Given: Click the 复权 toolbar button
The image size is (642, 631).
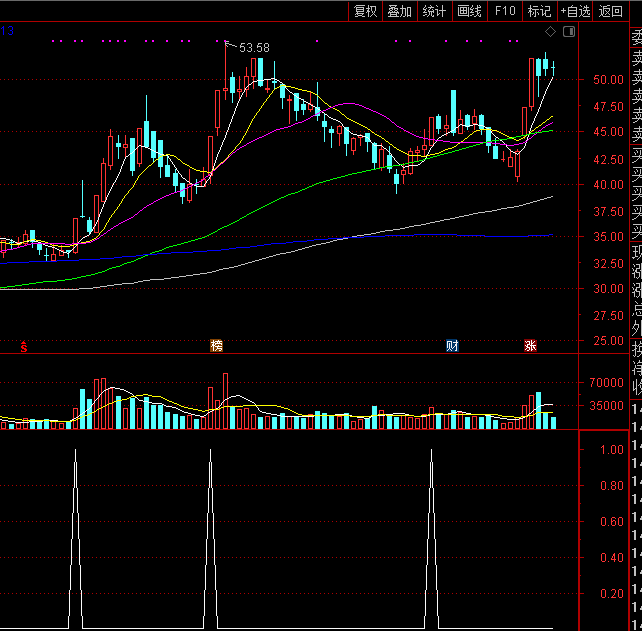Looking at the screenshot, I should click(365, 11).
